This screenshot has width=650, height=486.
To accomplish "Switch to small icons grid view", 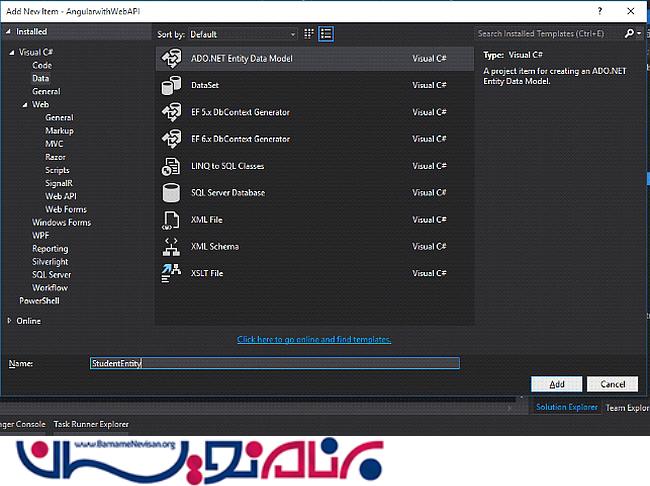I will (309, 34).
